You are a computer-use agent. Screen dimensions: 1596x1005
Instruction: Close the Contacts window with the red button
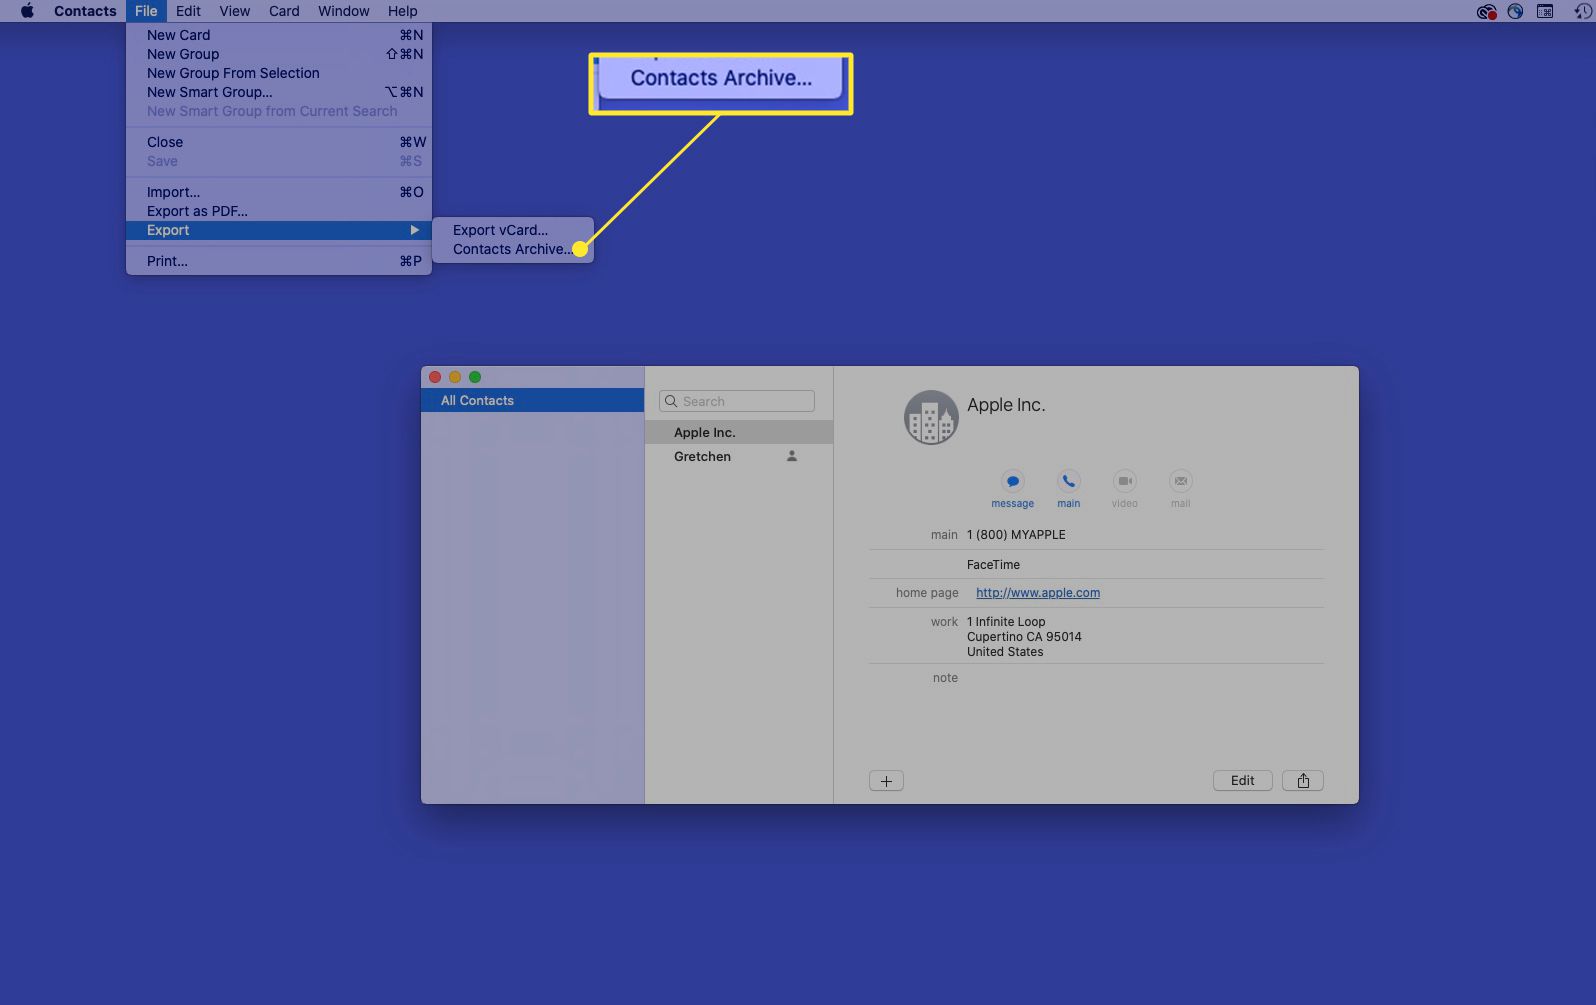coord(435,377)
